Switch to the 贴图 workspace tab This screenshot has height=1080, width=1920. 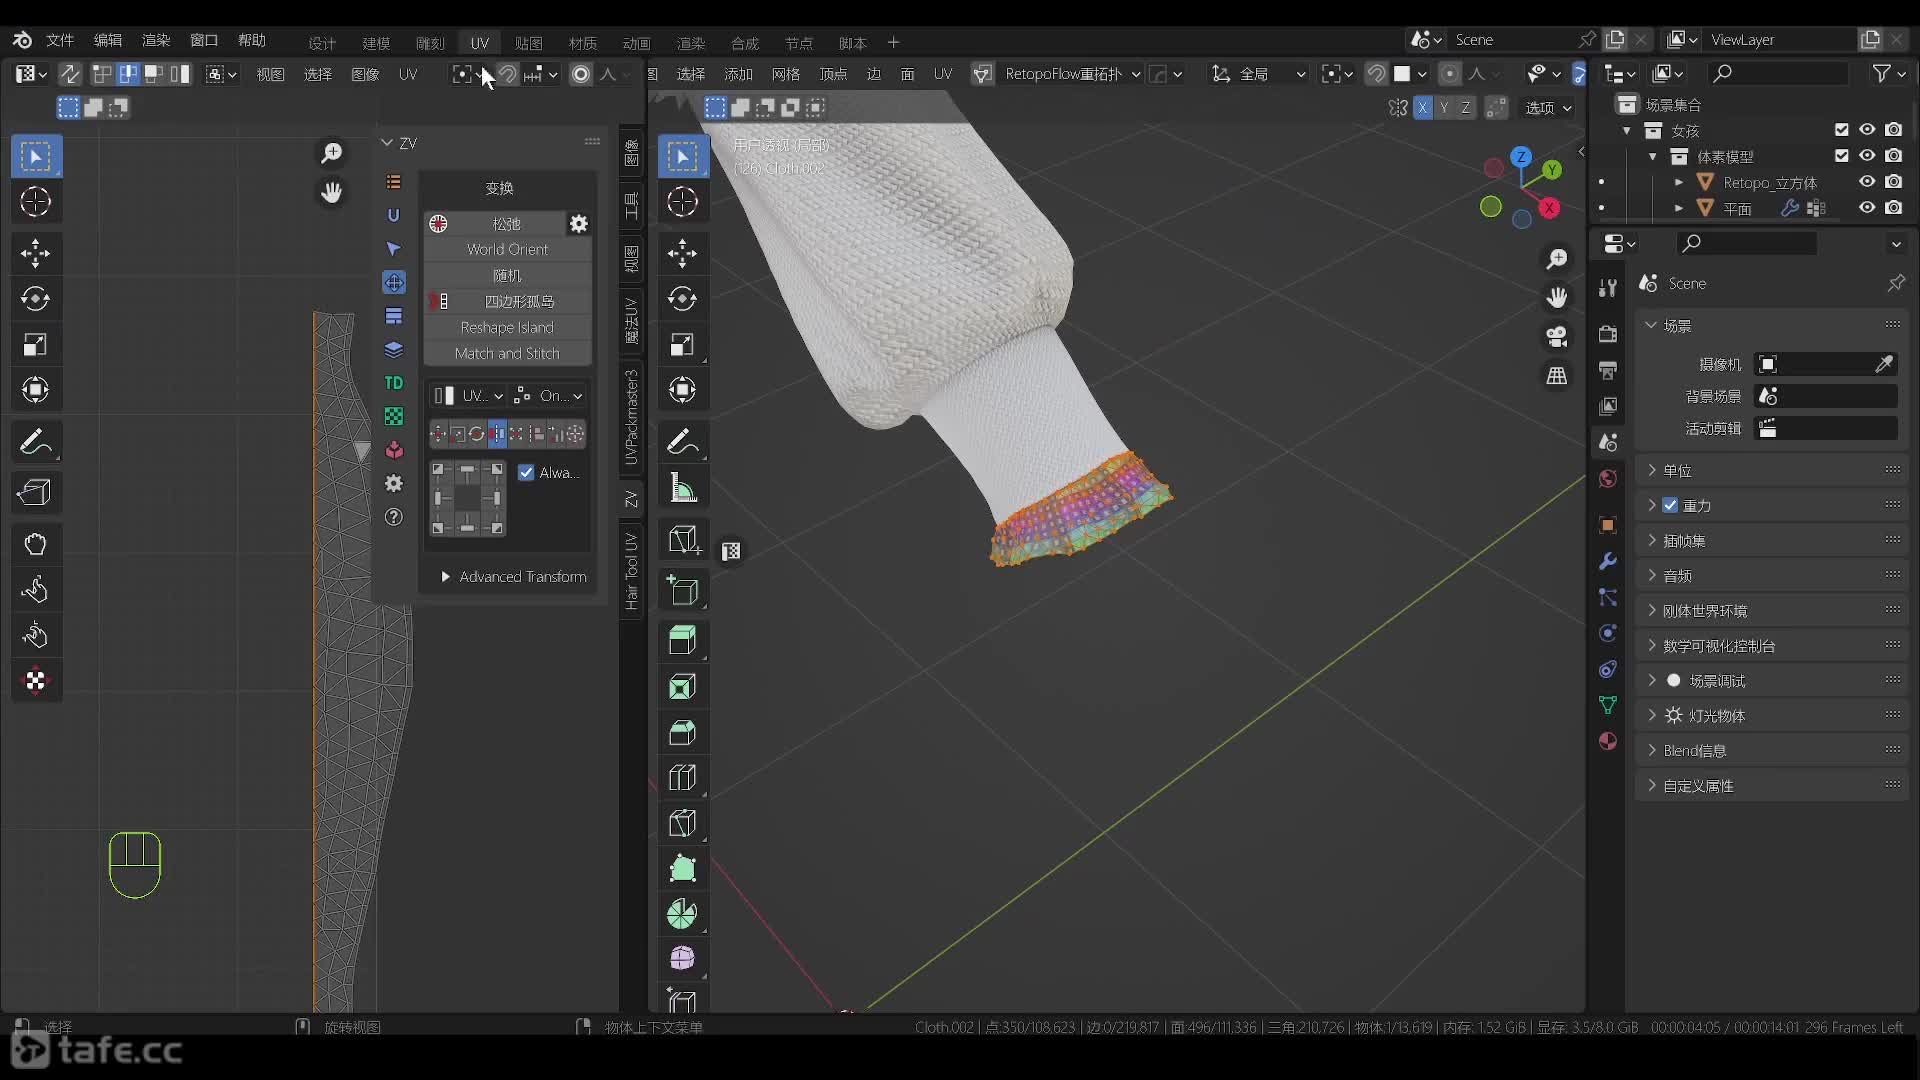click(528, 42)
